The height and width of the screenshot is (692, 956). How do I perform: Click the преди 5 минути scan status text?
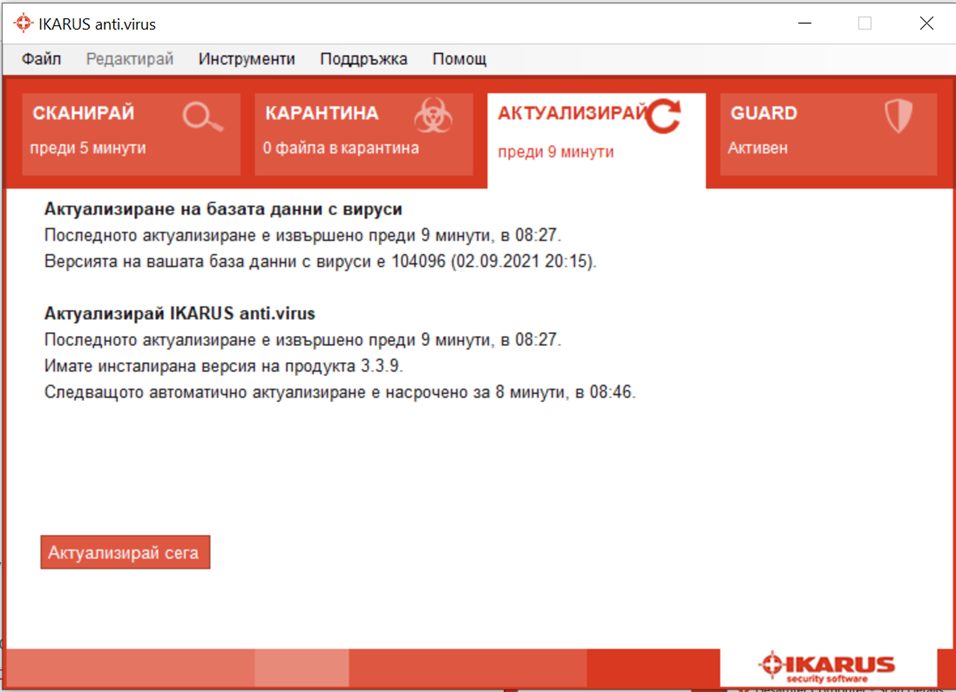[88, 148]
